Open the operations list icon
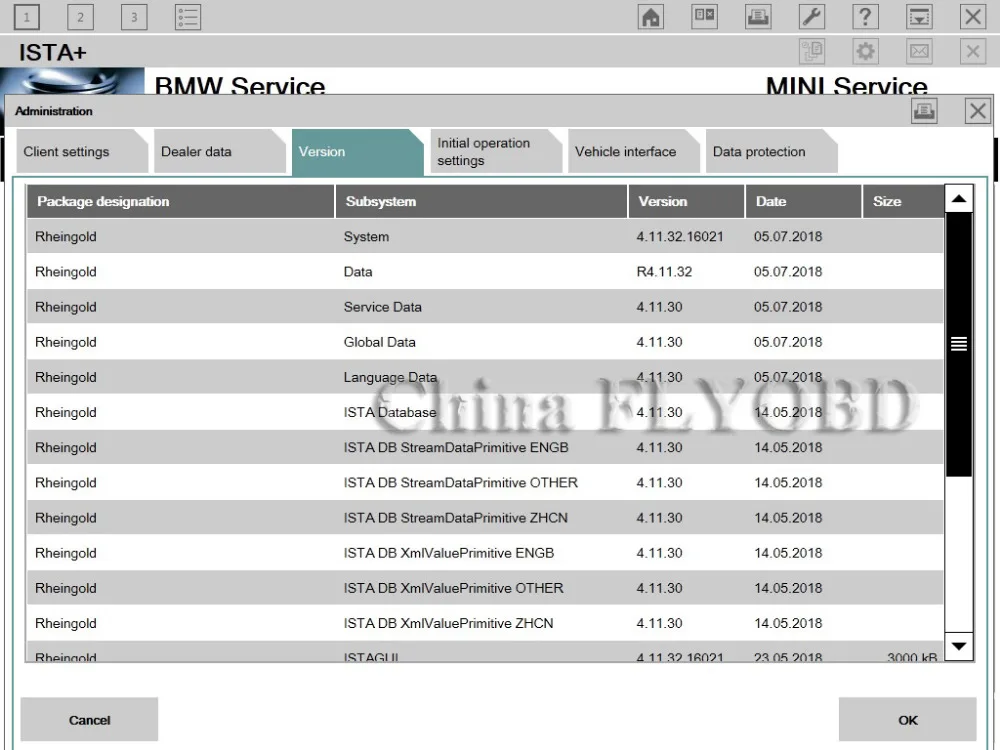 (x=188, y=17)
